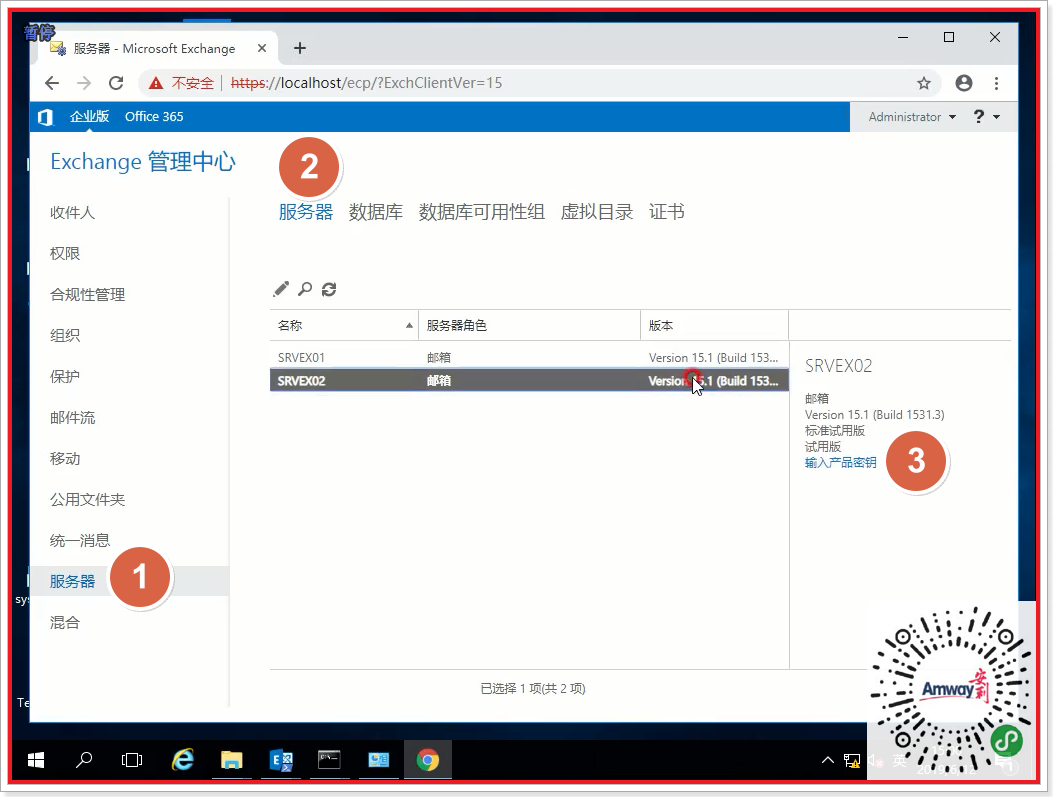1053x797 pixels.
Task: Show hidden tray icons chevron
Action: point(828,760)
